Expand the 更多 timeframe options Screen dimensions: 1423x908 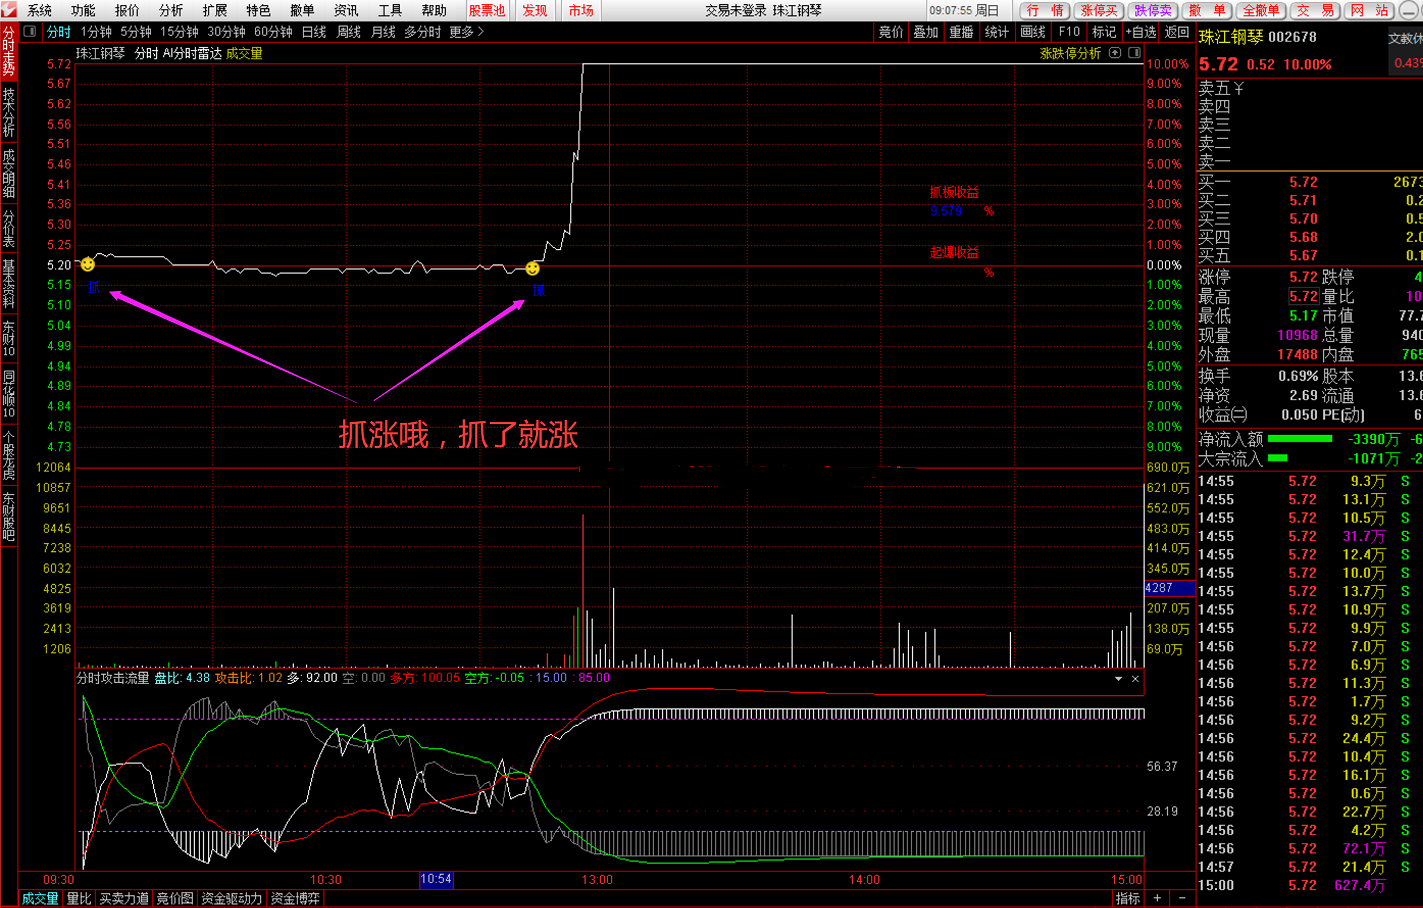tap(466, 32)
